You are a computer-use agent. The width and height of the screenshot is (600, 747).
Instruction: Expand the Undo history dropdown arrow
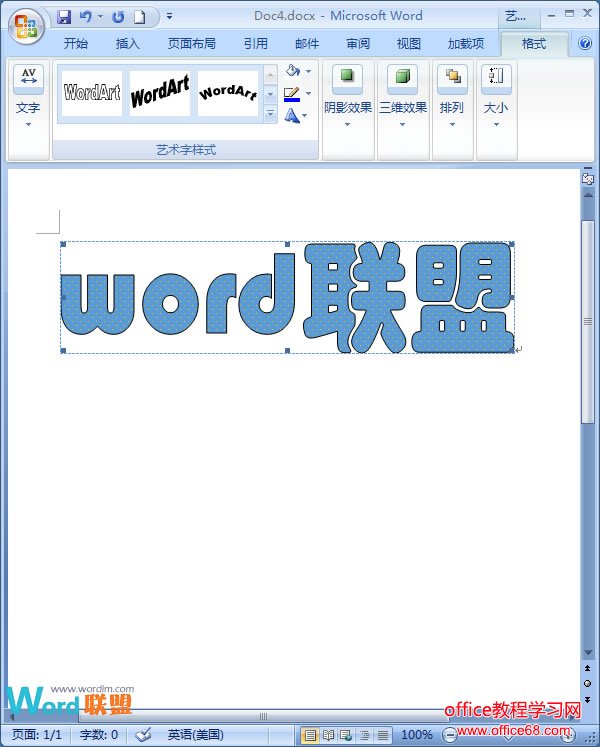101,17
